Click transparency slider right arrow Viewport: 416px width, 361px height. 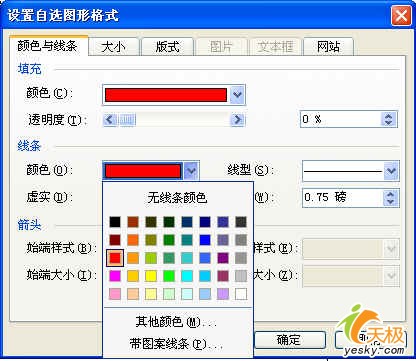point(237,120)
